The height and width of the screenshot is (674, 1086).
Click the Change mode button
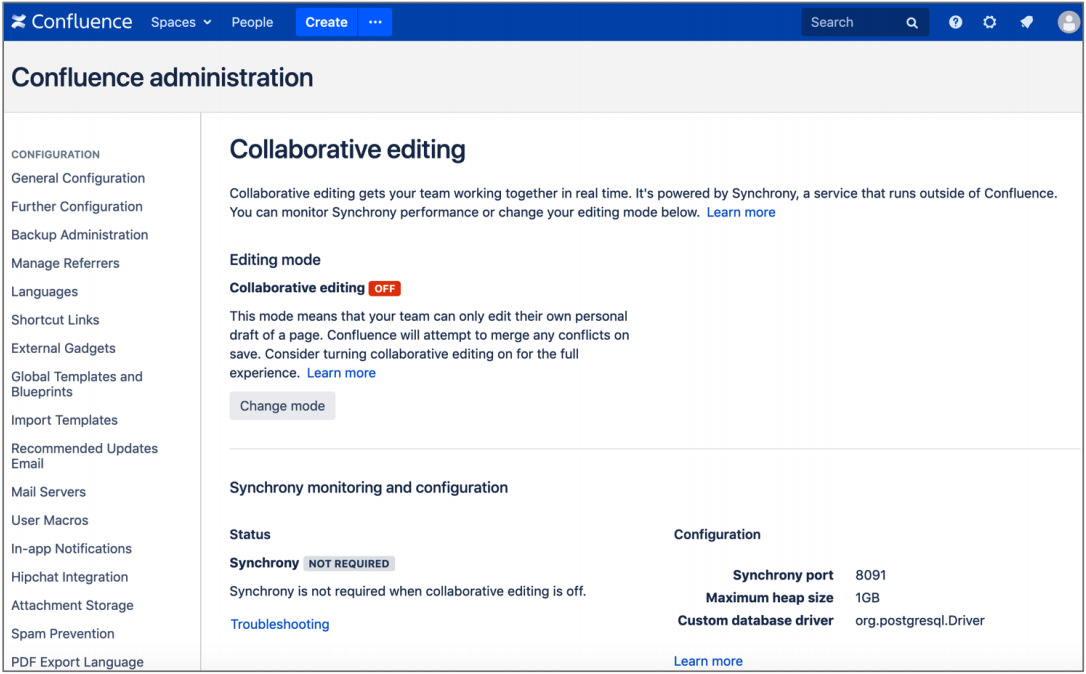pyautogui.click(x=283, y=406)
